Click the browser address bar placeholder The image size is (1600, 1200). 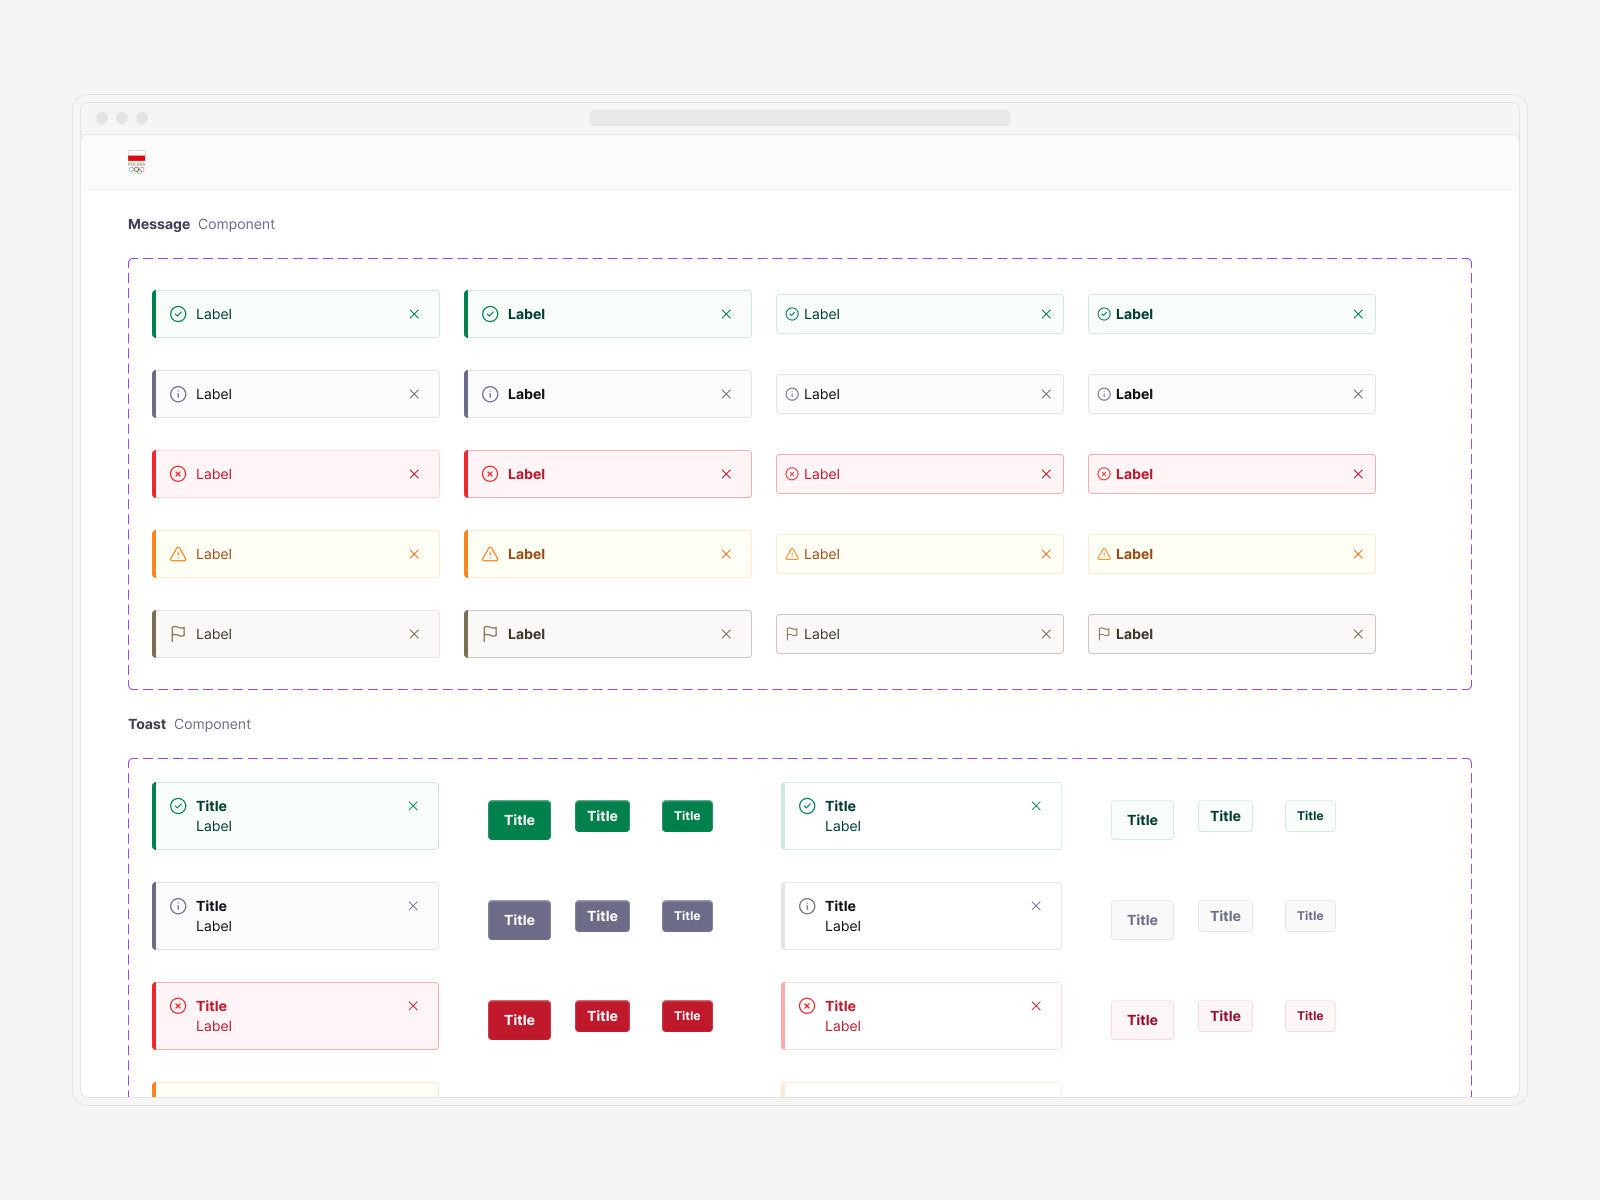click(x=799, y=118)
